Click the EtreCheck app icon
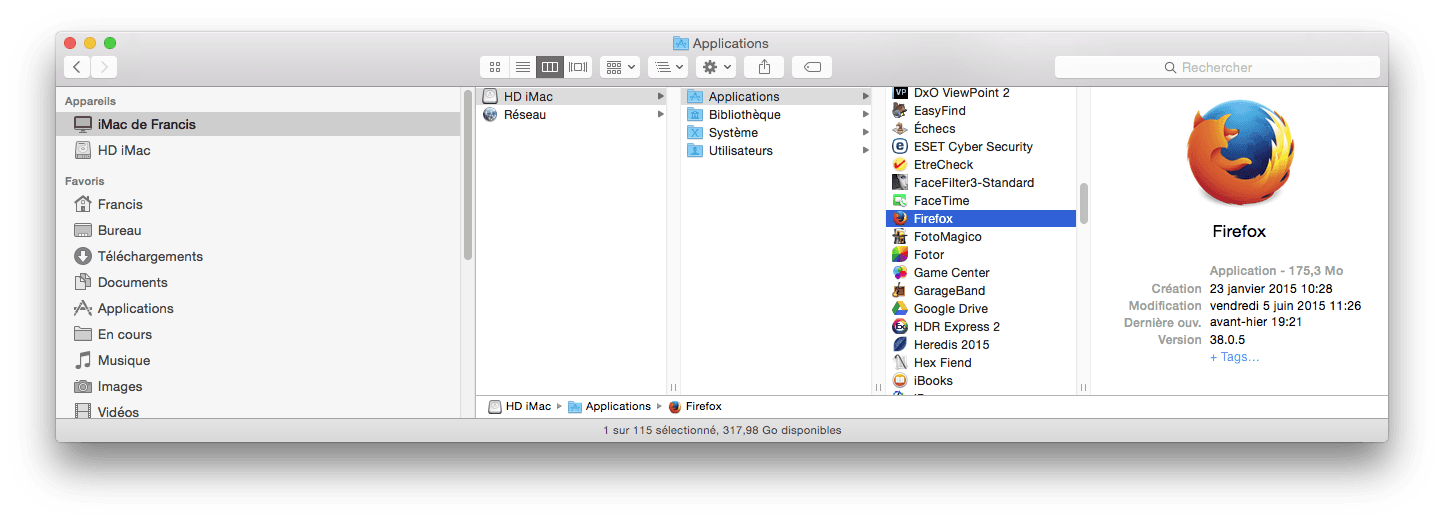The image size is (1444, 522). [x=900, y=164]
